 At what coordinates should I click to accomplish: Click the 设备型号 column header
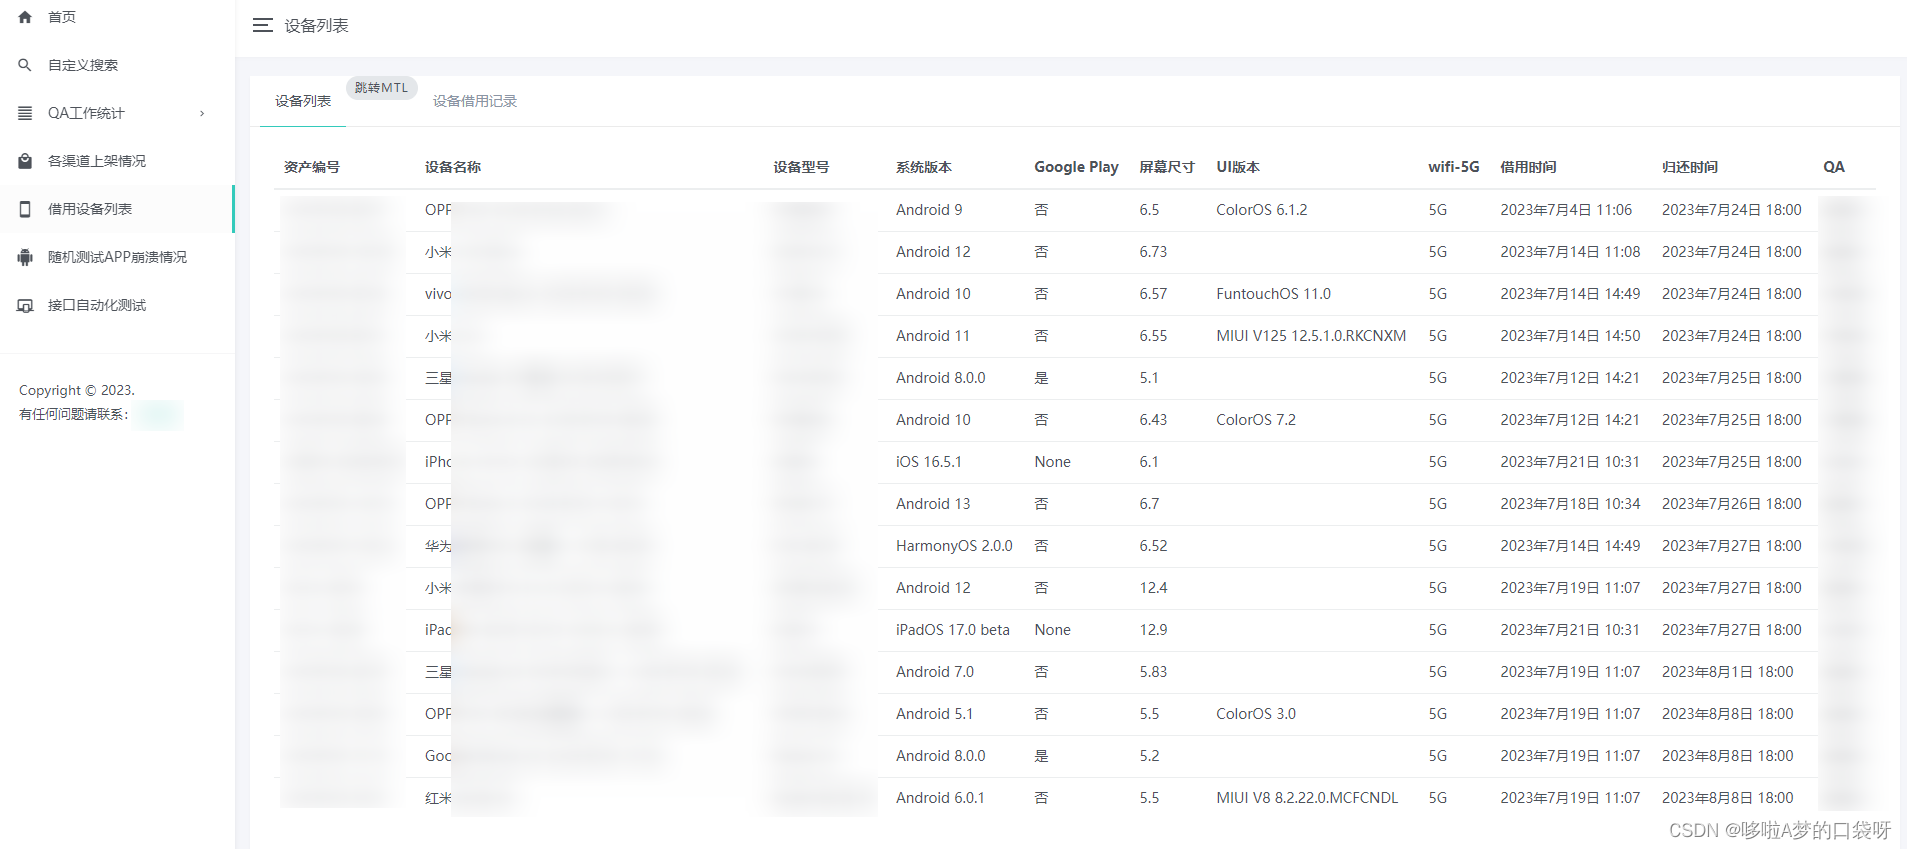[x=801, y=167]
